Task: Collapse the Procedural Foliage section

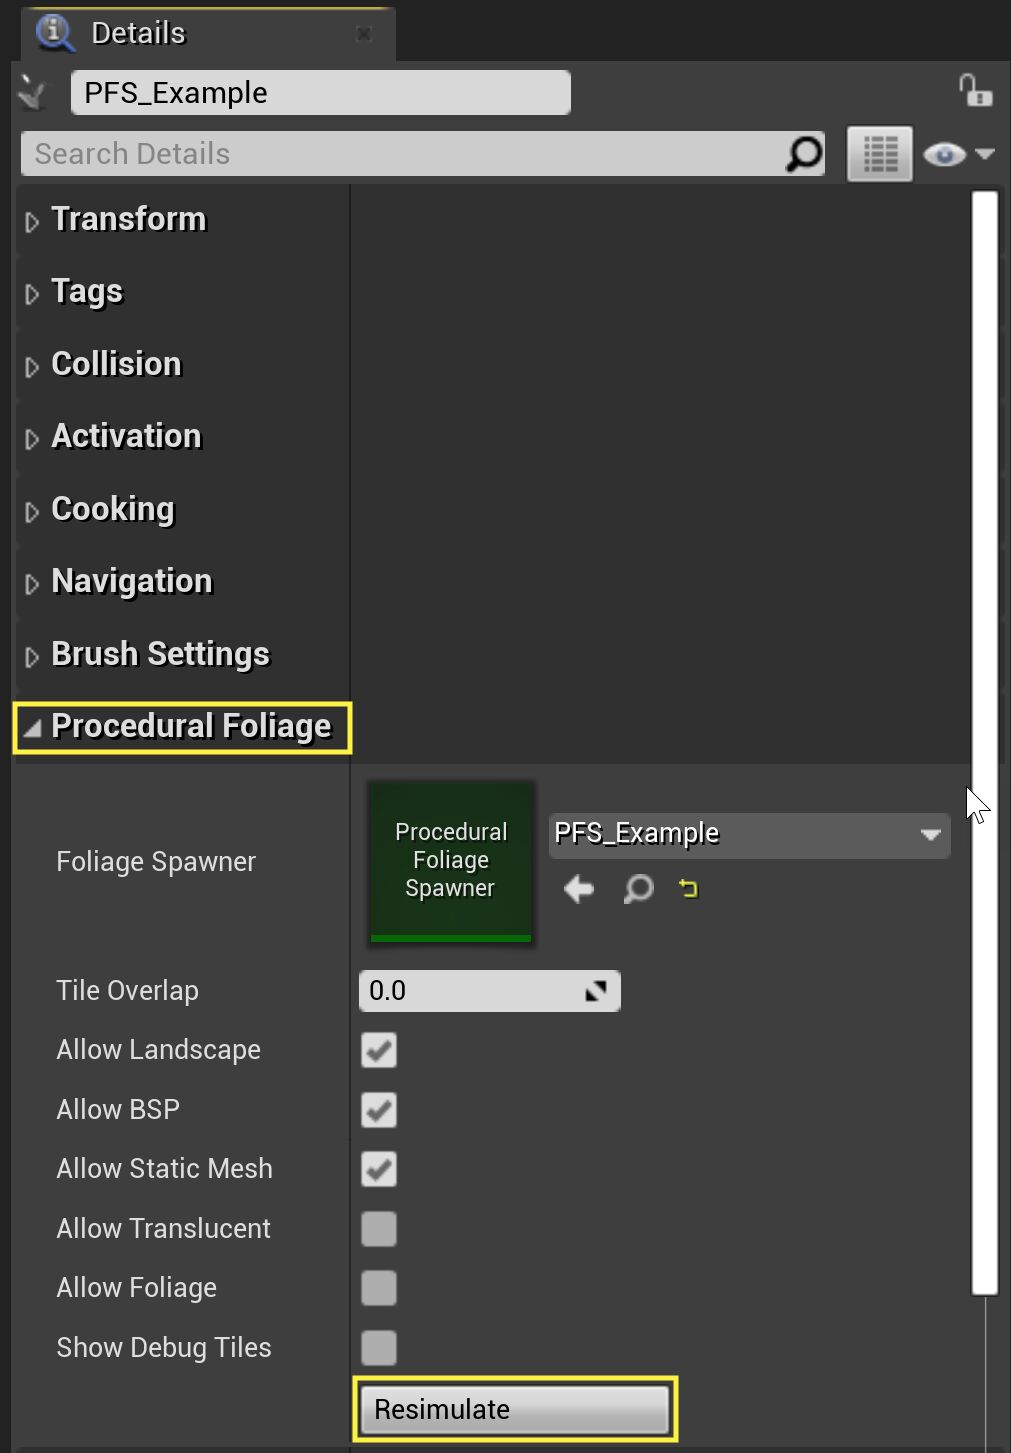Action: [x=32, y=728]
